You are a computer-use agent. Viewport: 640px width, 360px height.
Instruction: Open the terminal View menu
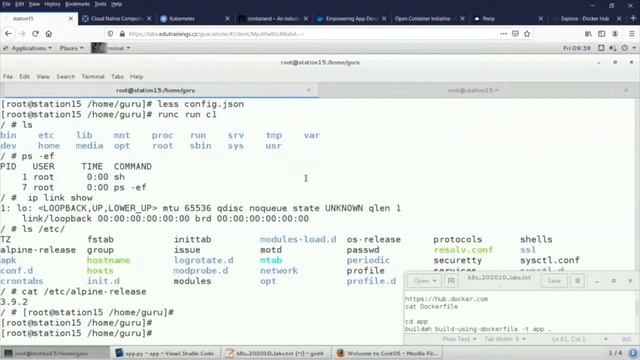[43, 76]
